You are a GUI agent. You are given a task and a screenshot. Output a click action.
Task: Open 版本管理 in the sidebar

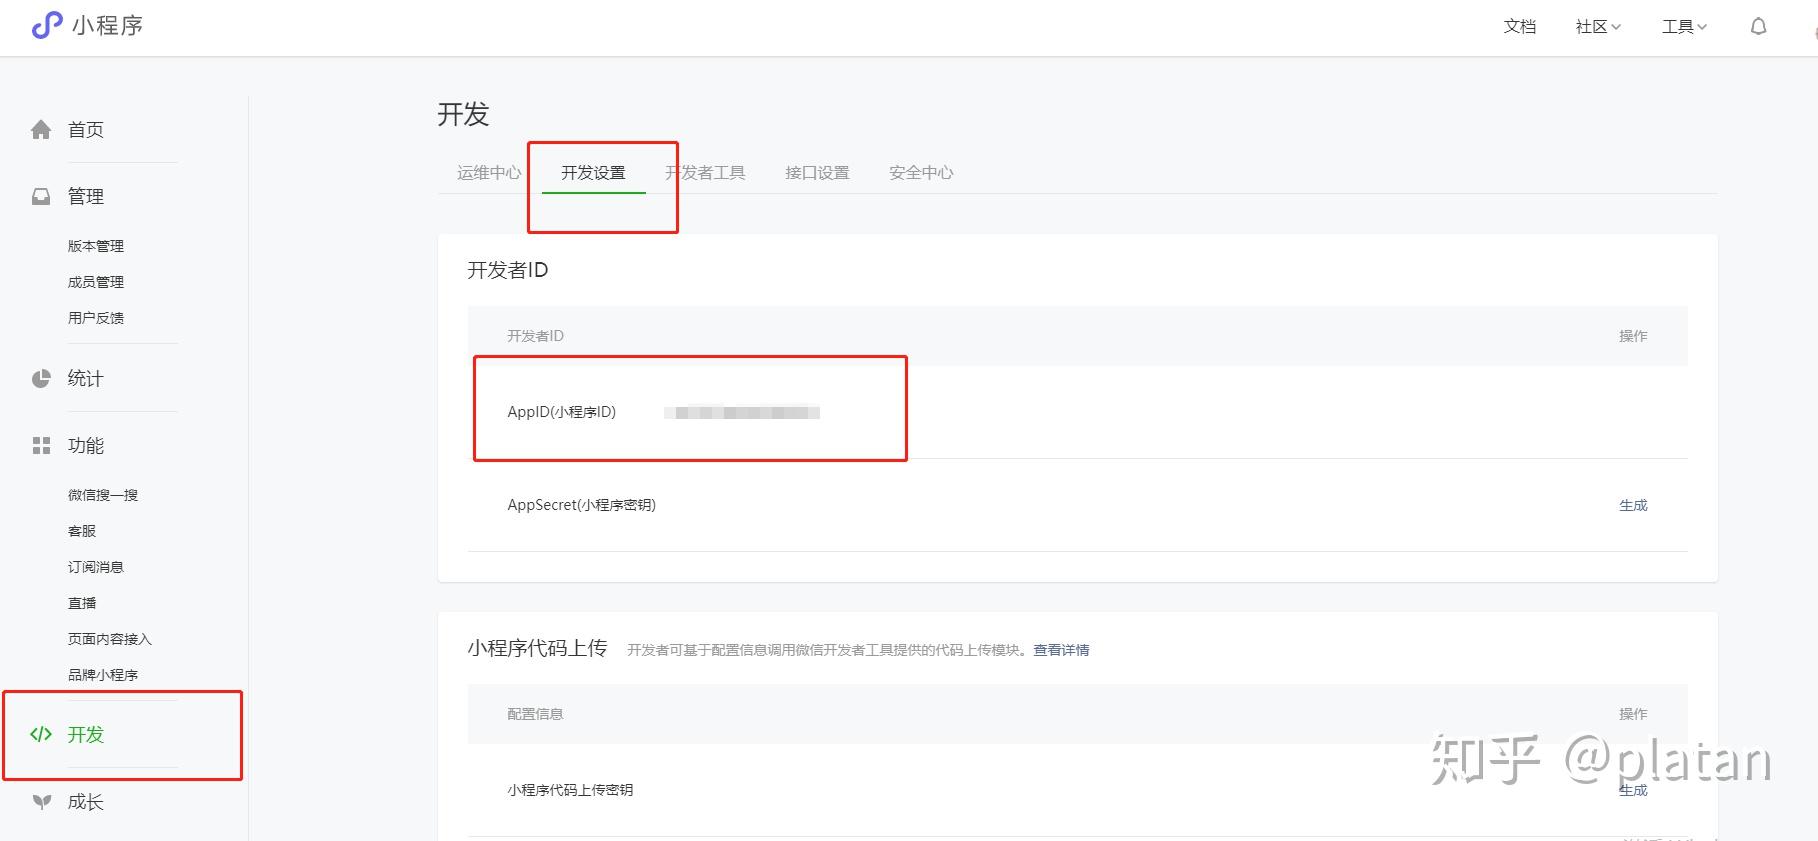click(96, 246)
